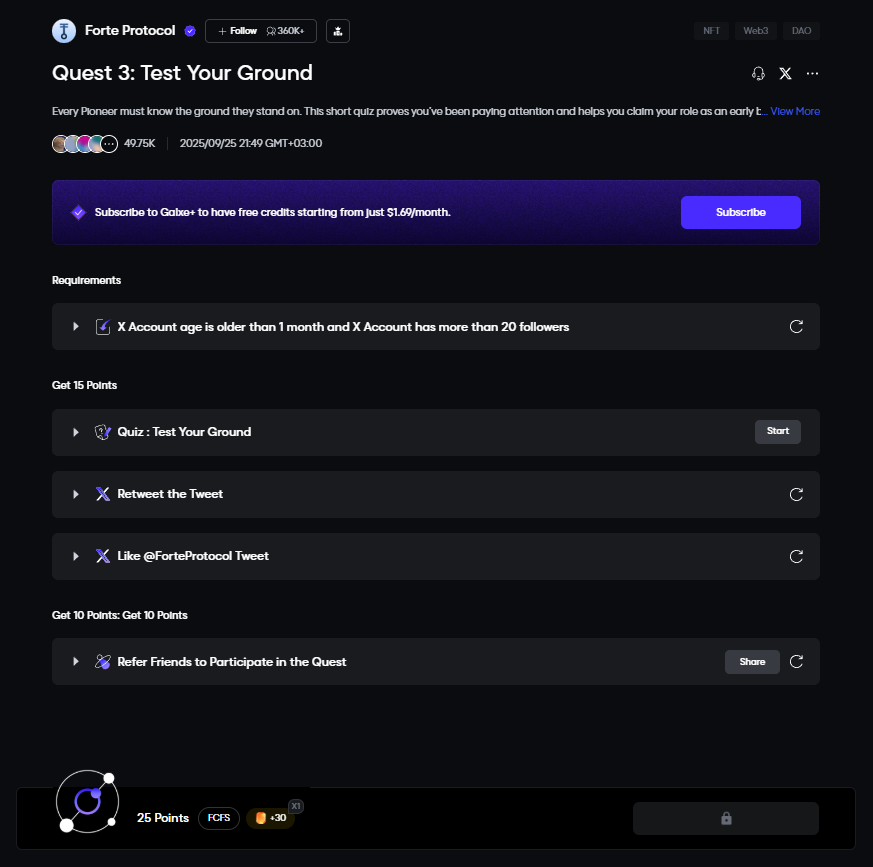Click the Forte Protocol avatar logo
This screenshot has width=873, height=867.
64,31
